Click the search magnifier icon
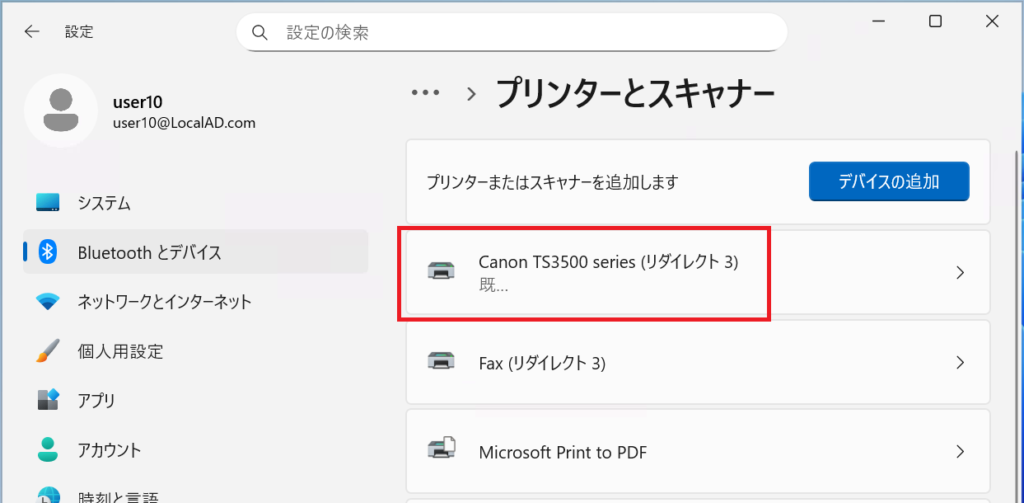 [260, 33]
